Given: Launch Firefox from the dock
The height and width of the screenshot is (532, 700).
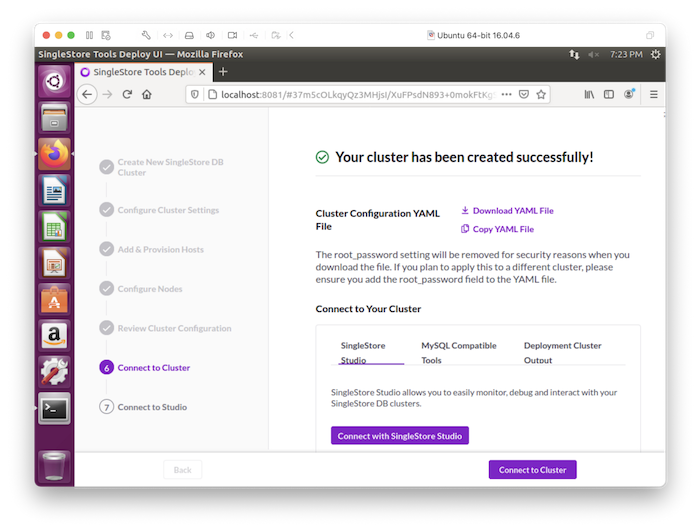Looking at the screenshot, I should pyautogui.click(x=54, y=154).
